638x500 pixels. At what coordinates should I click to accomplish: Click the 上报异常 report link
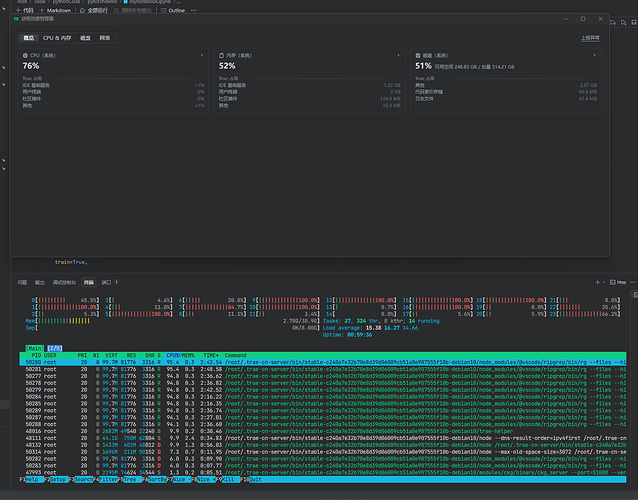pyautogui.click(x=590, y=38)
